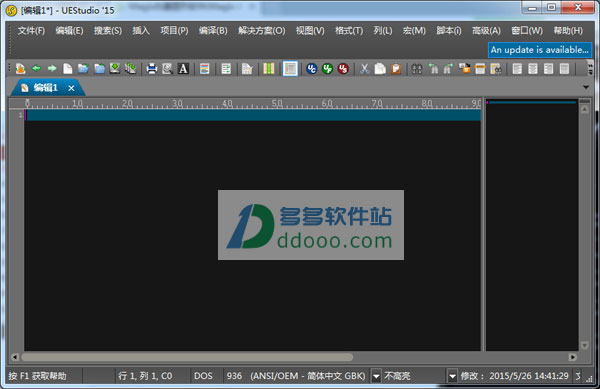Open print preview magnifier icon
This screenshot has height=389, width=600.
pos(167,68)
